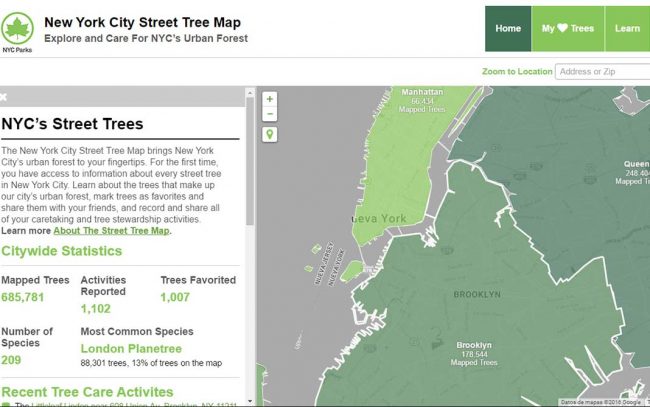Click the 88,301 trees, 13% text
The width and height of the screenshot is (650, 407).
(x=151, y=363)
